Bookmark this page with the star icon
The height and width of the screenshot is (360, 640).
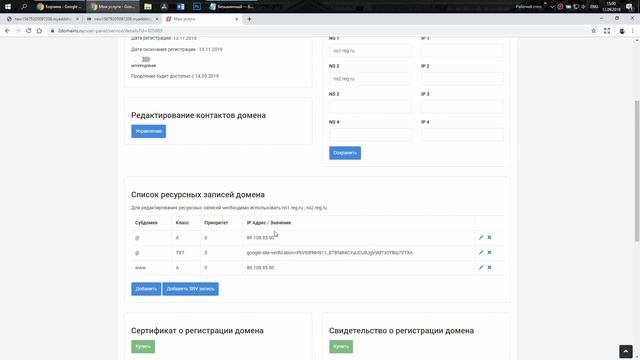click(593, 31)
